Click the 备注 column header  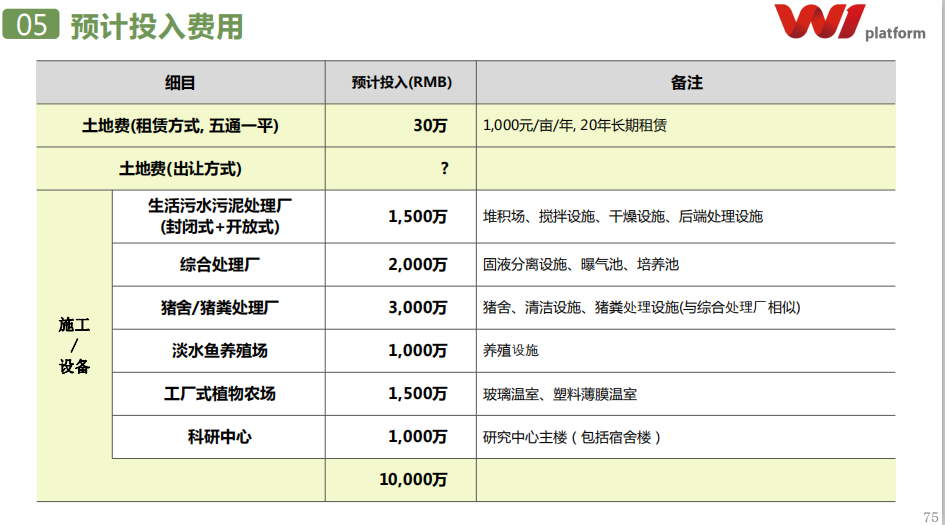click(x=686, y=83)
